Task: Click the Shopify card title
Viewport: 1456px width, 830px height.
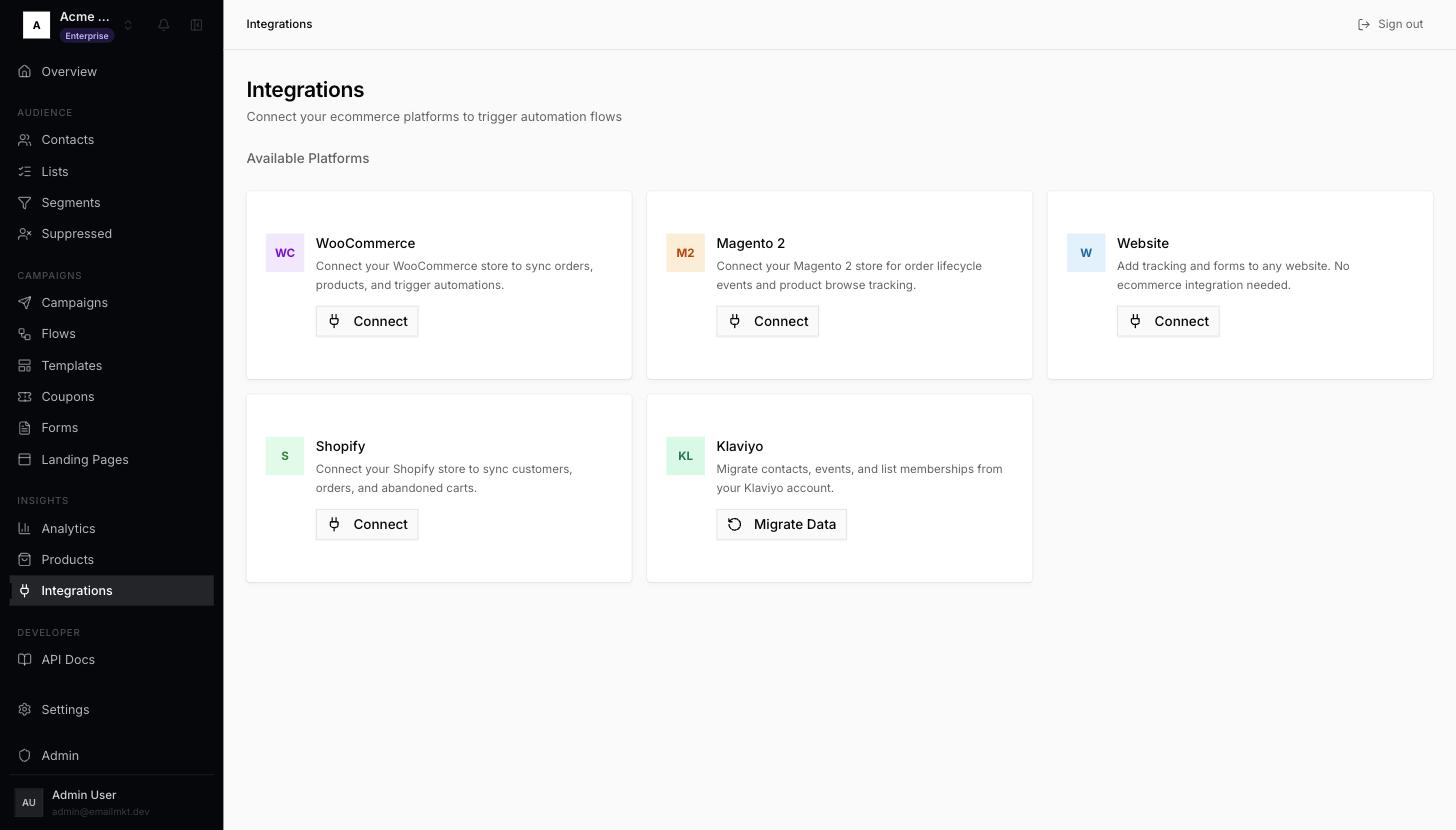Action: (x=340, y=446)
